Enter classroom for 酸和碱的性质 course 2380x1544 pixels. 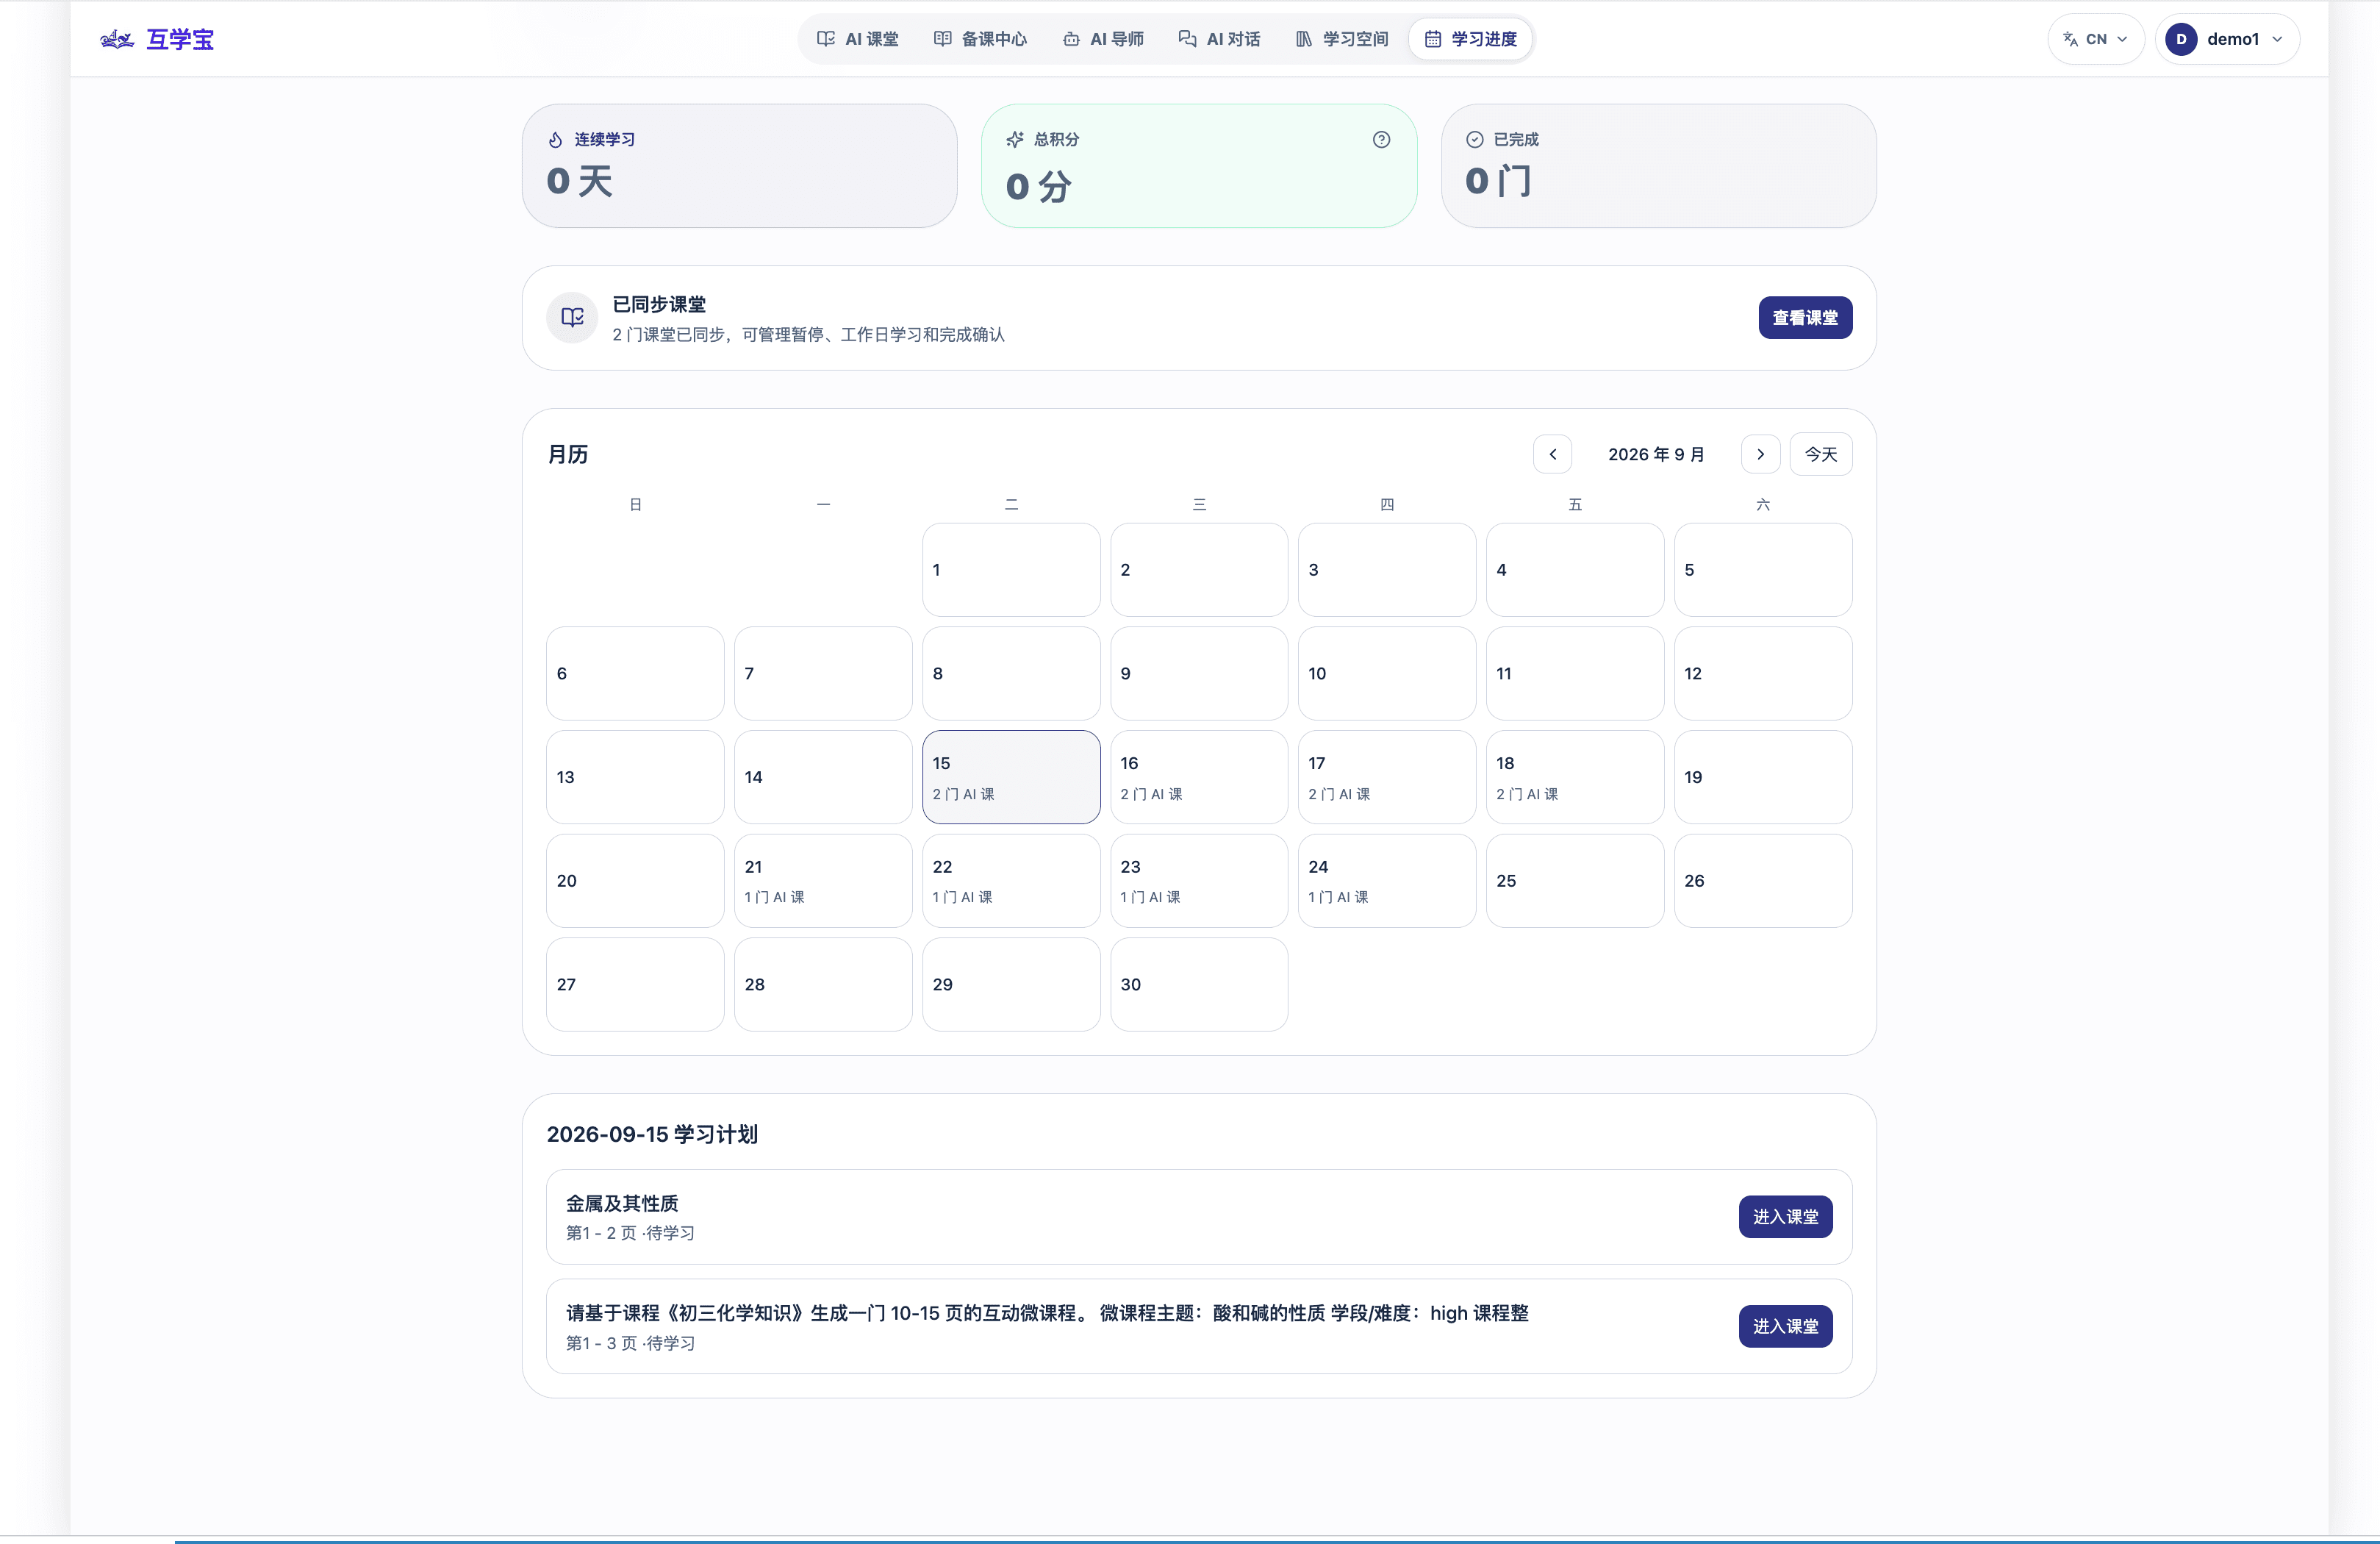tap(1785, 1326)
